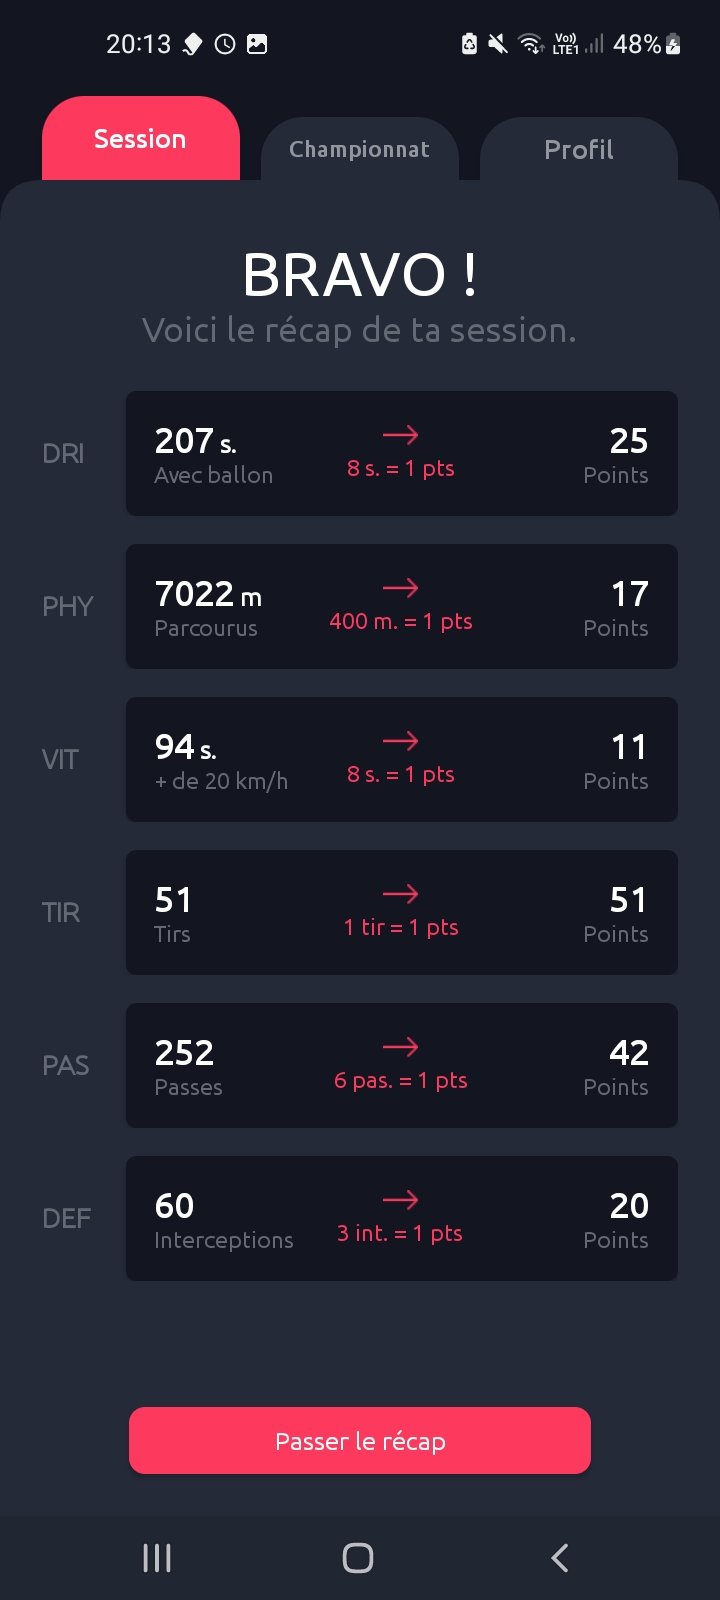
Task: Select the Session tab
Action: click(140, 140)
